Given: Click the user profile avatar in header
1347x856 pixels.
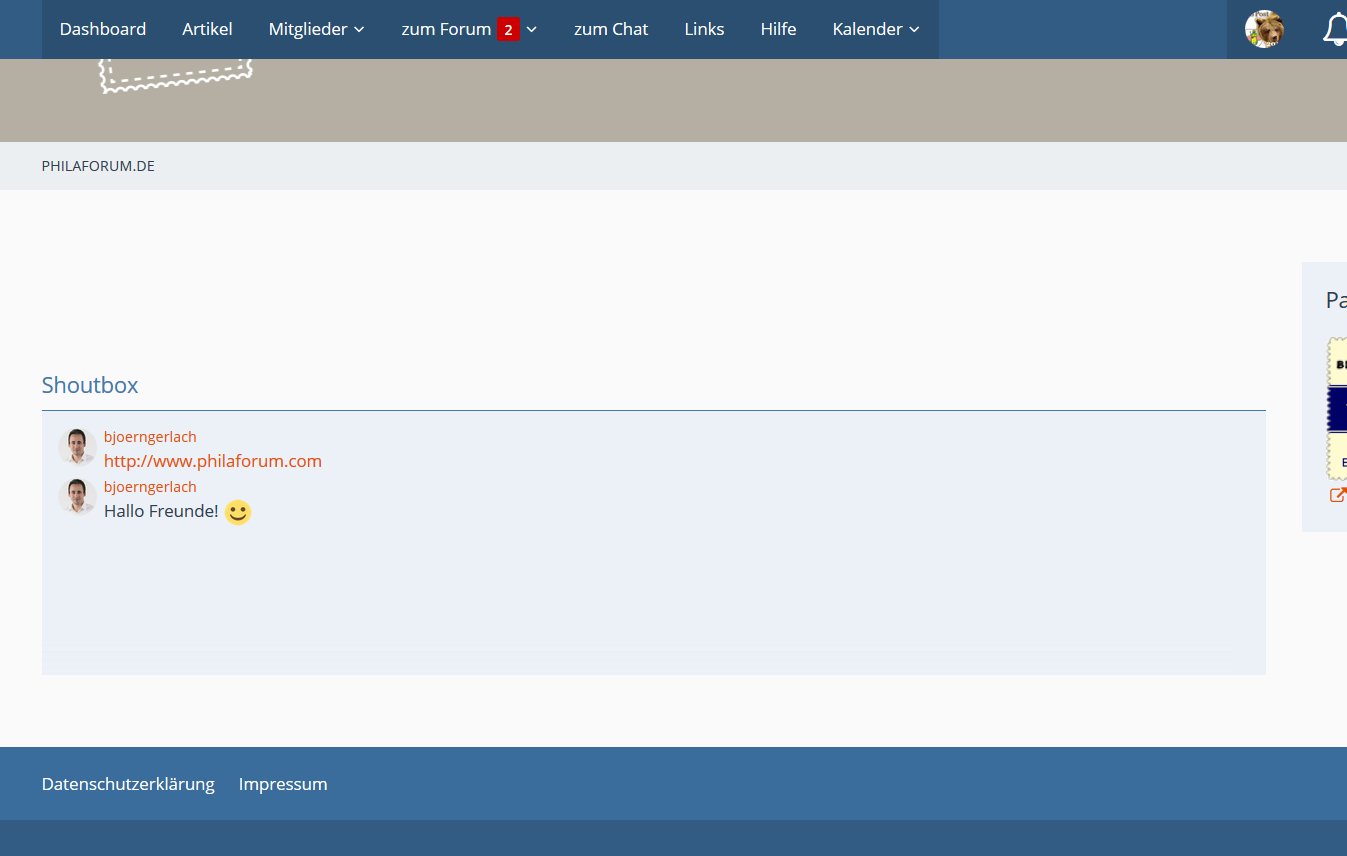Looking at the screenshot, I should (x=1264, y=29).
